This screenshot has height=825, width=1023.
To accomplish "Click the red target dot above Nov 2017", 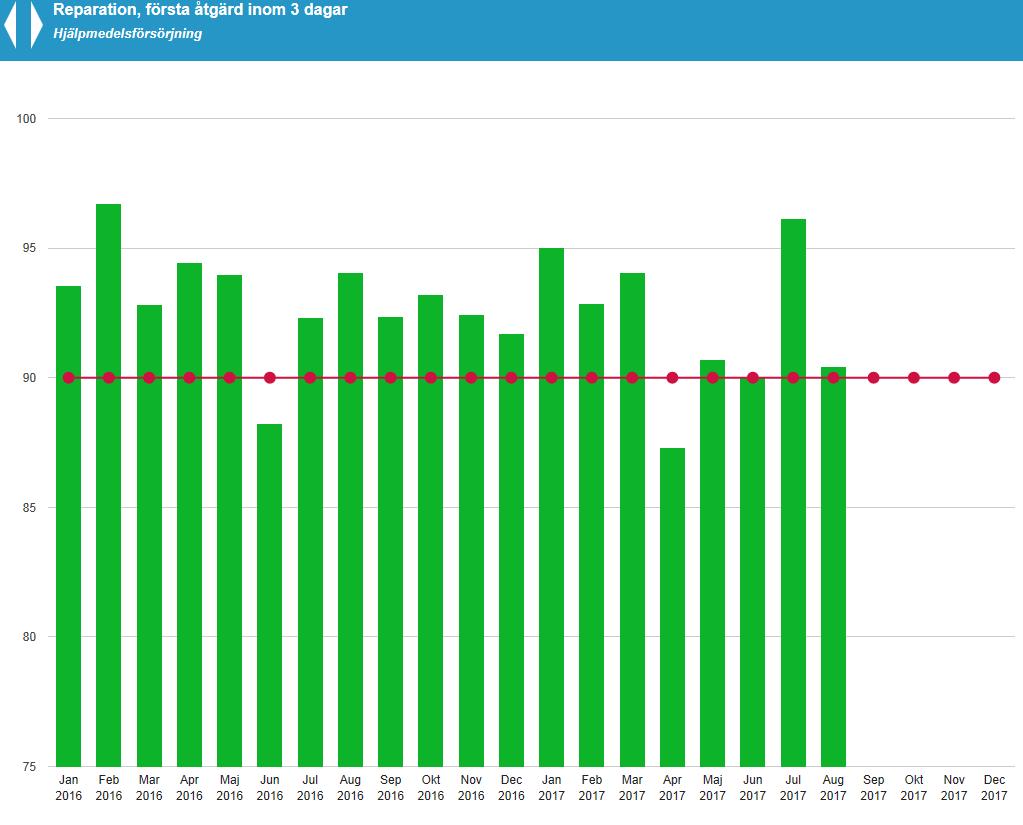I will [954, 378].
